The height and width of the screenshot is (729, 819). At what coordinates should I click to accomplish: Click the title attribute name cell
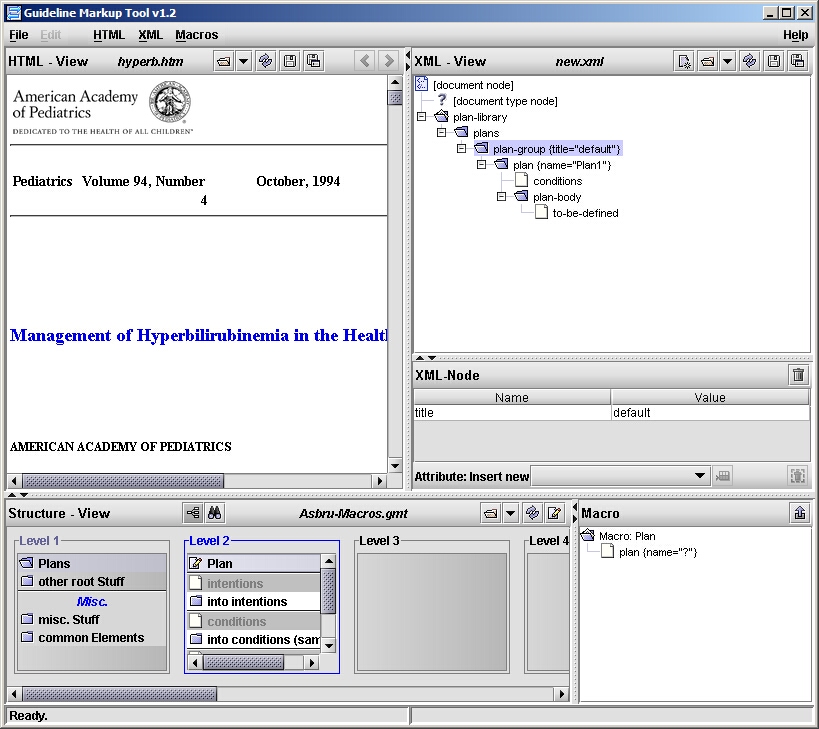(x=512, y=413)
